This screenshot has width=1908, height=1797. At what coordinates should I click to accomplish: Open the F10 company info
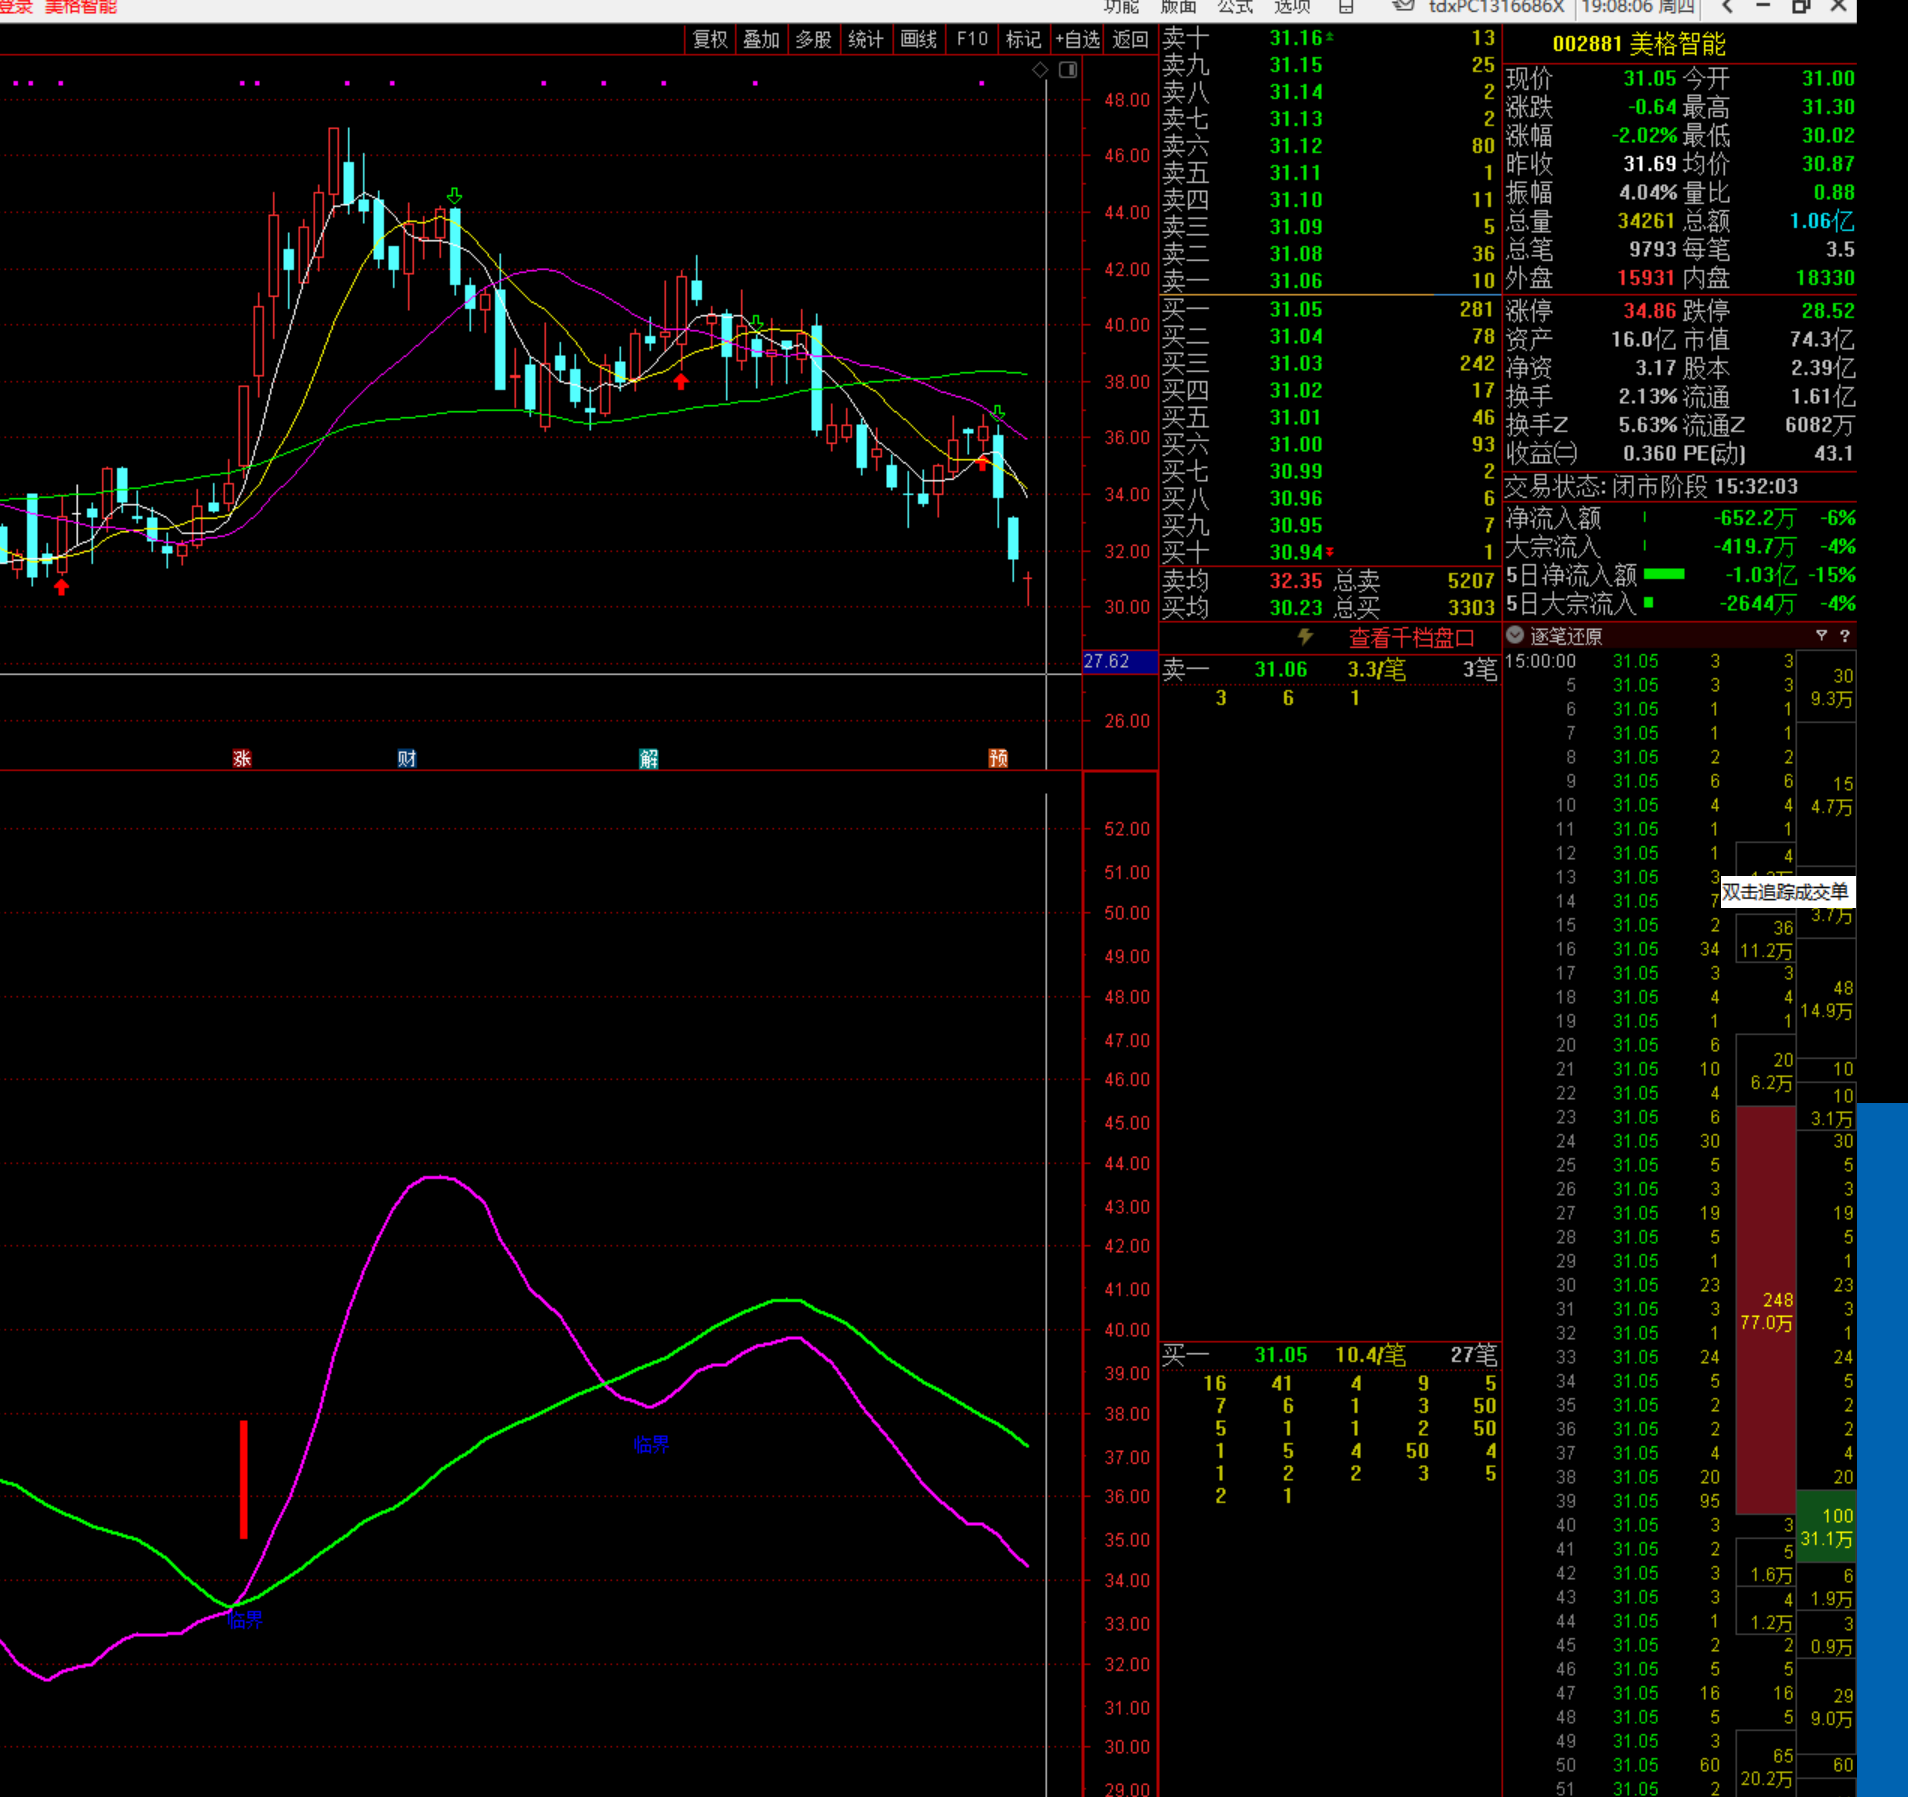coord(972,39)
